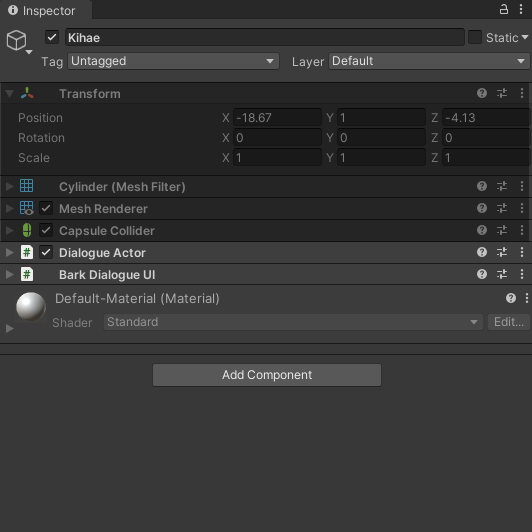Open the Transform component help icon
This screenshot has height=532, width=532.
tap(482, 93)
